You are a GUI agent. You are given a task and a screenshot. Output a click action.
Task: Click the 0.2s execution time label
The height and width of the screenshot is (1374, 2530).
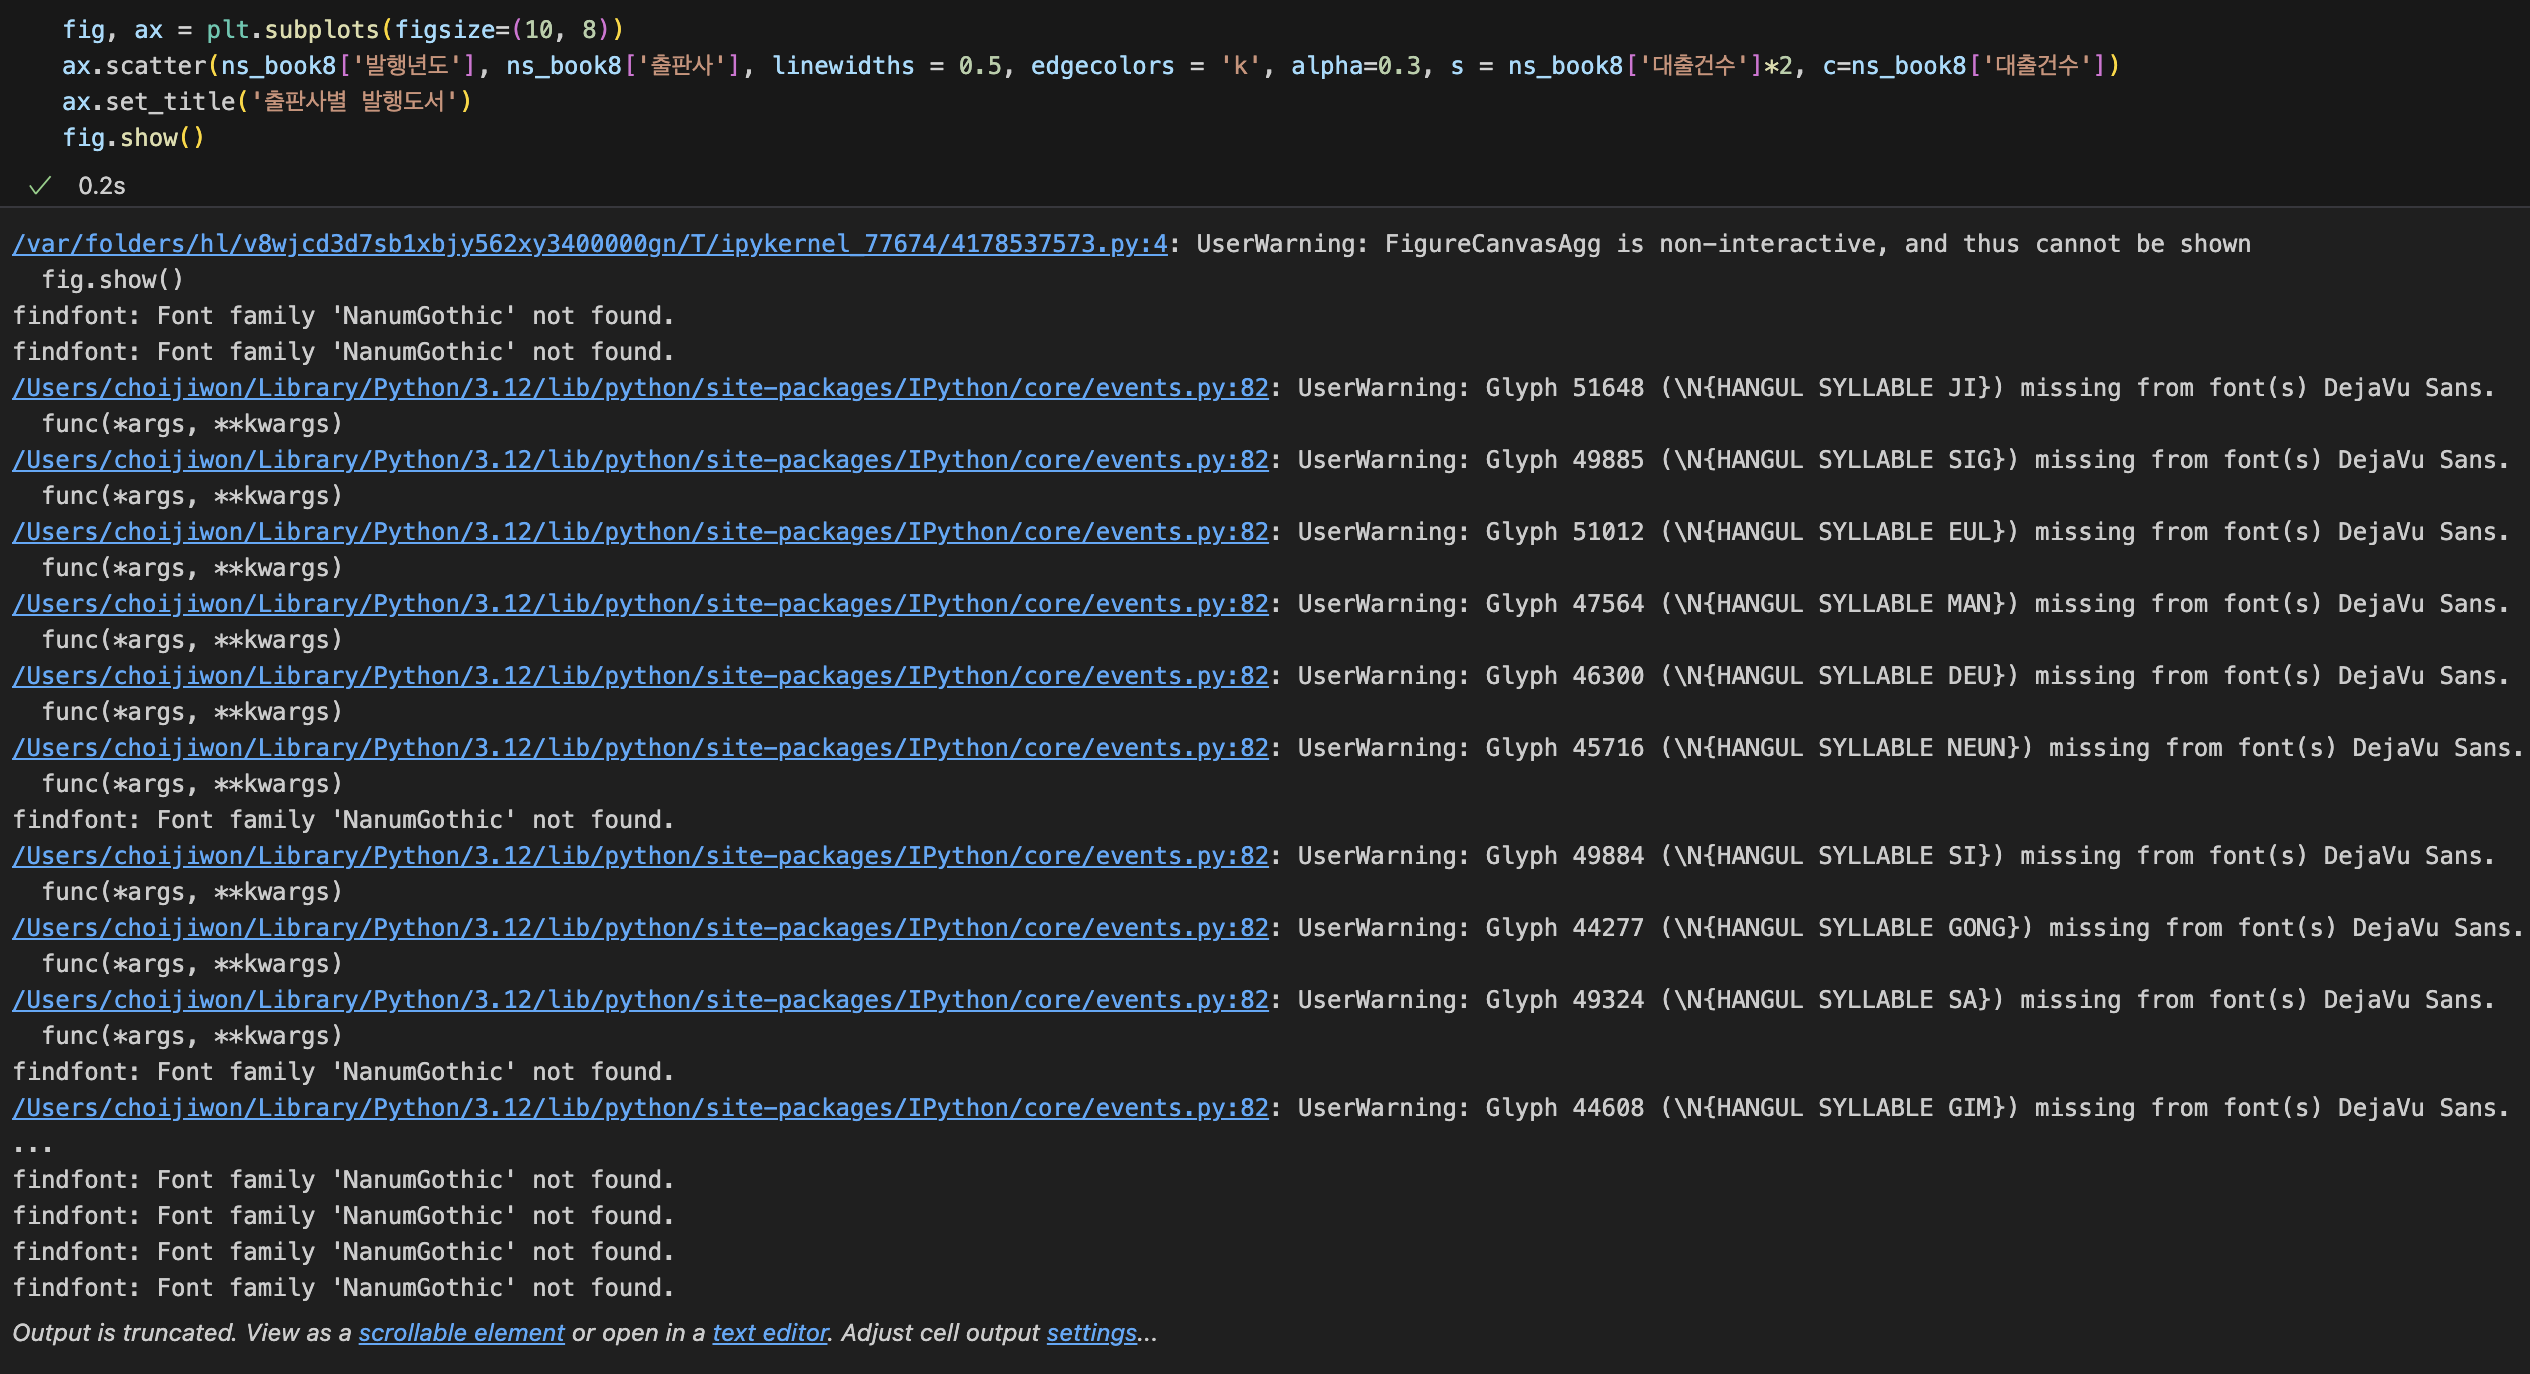point(102,186)
